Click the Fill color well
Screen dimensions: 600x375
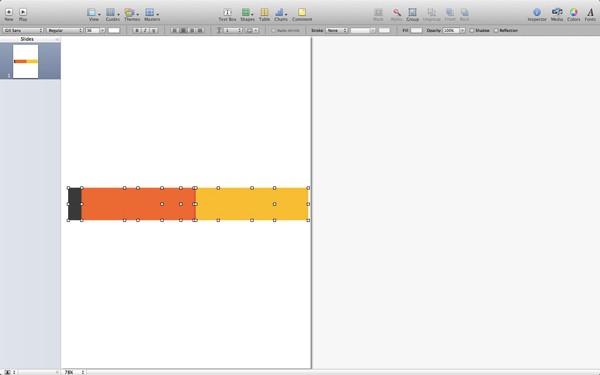click(416, 30)
